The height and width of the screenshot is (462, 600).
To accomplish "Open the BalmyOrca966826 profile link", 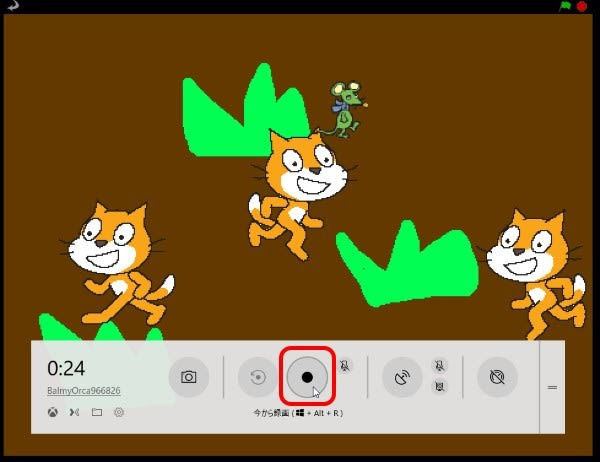I will (x=84, y=391).
